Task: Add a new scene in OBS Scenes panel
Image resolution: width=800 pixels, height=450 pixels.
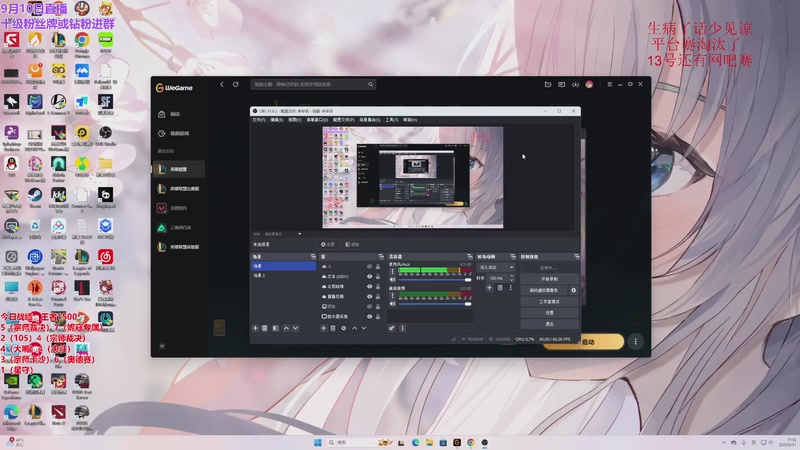Action: (x=255, y=328)
